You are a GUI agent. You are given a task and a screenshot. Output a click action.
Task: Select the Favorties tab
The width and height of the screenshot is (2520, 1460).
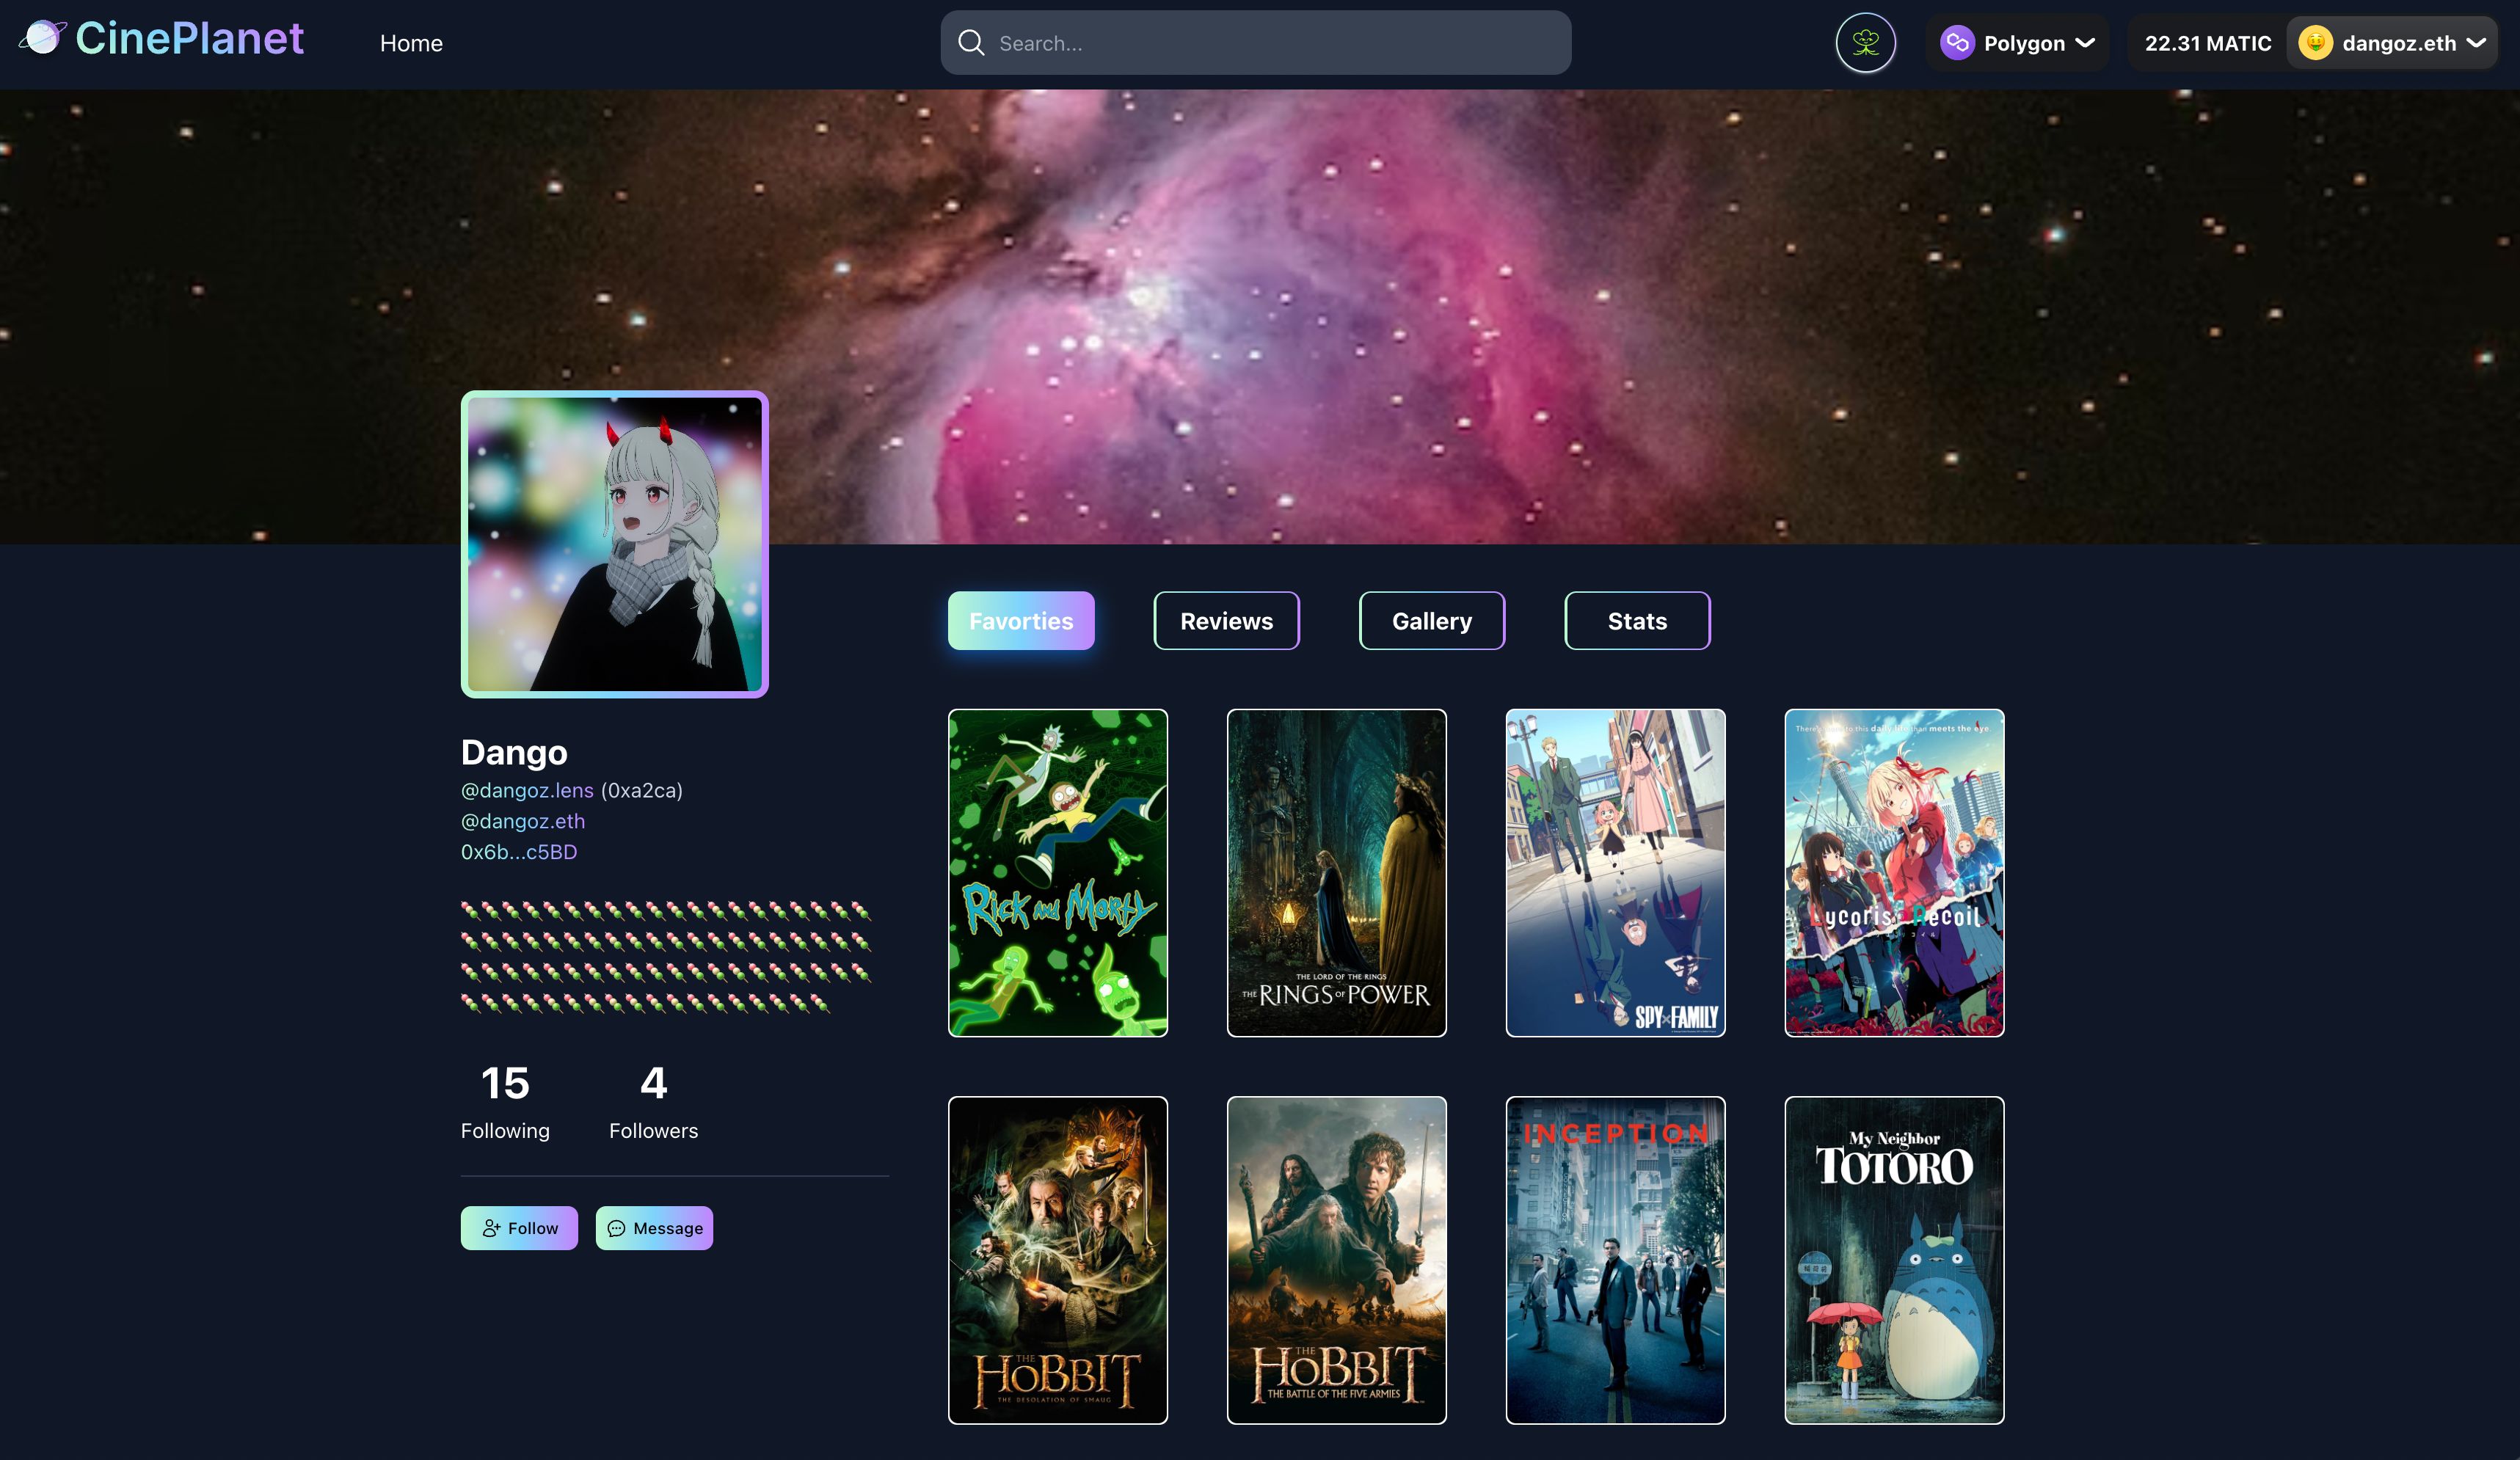[x=1021, y=621]
